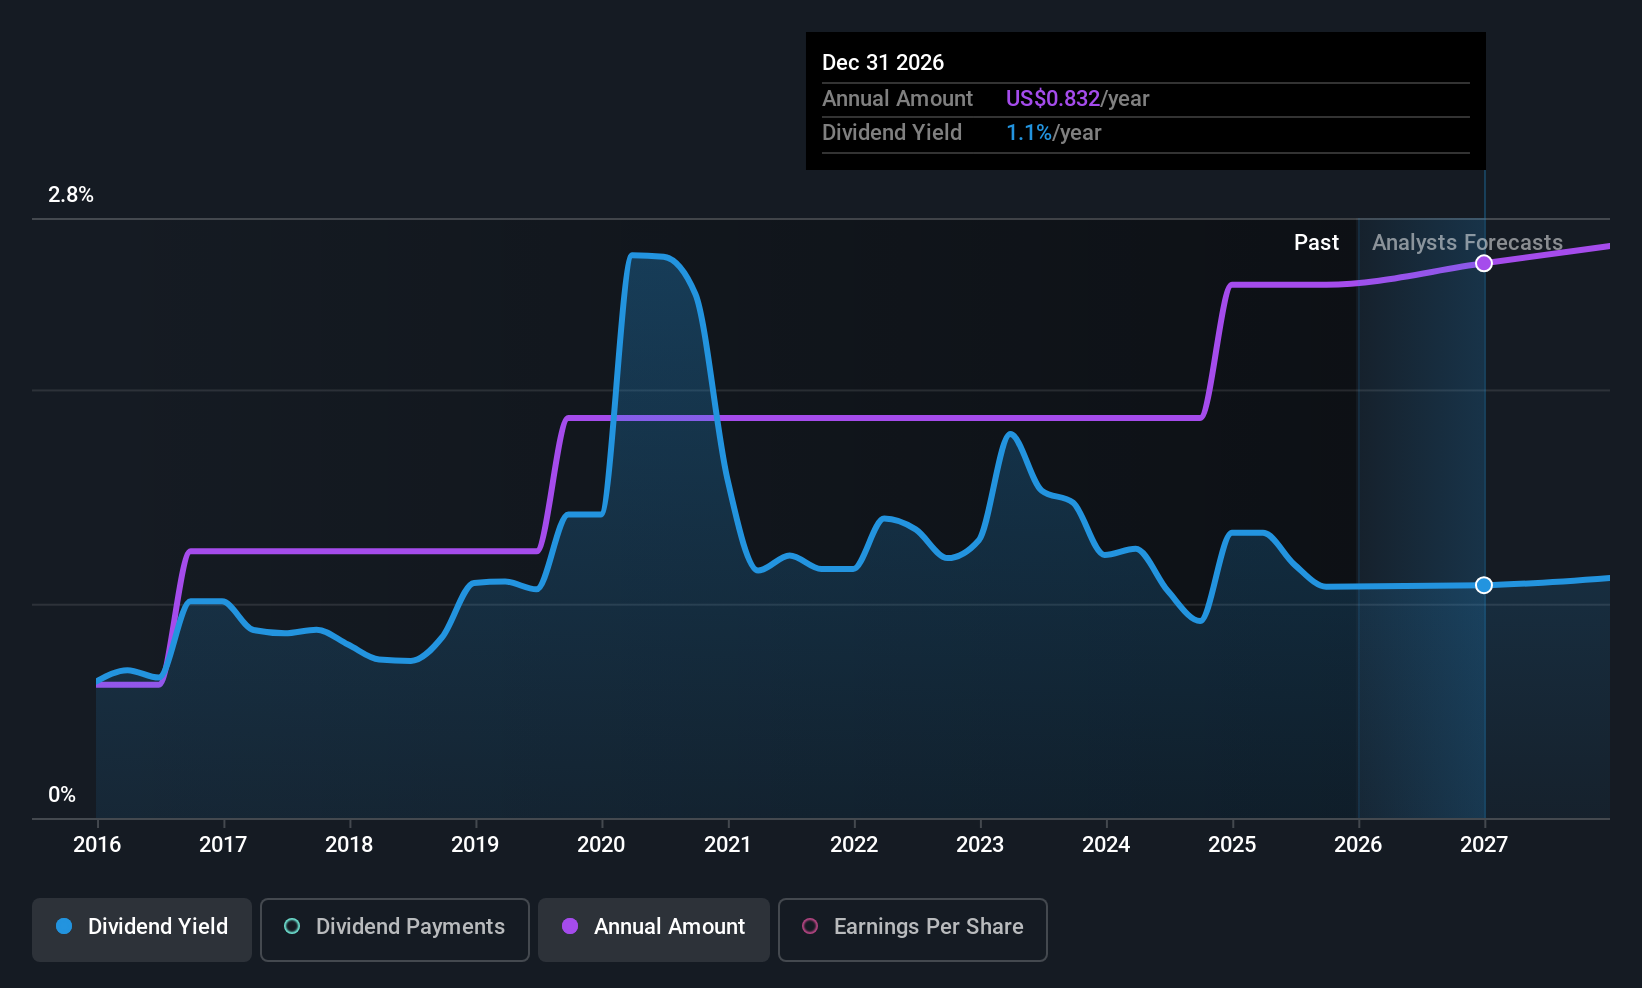The image size is (1642, 988).
Task: Click the 2023 x-axis year label
Action: (x=980, y=845)
